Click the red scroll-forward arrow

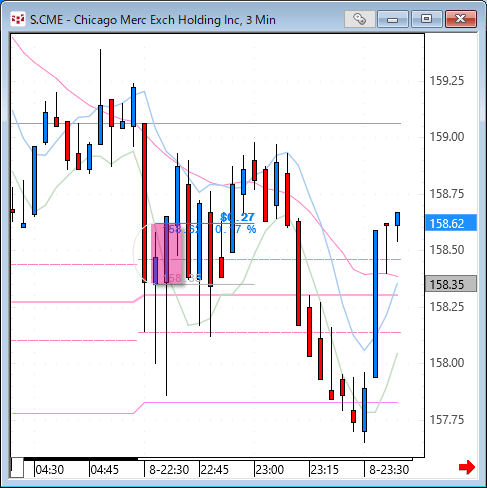(467, 467)
